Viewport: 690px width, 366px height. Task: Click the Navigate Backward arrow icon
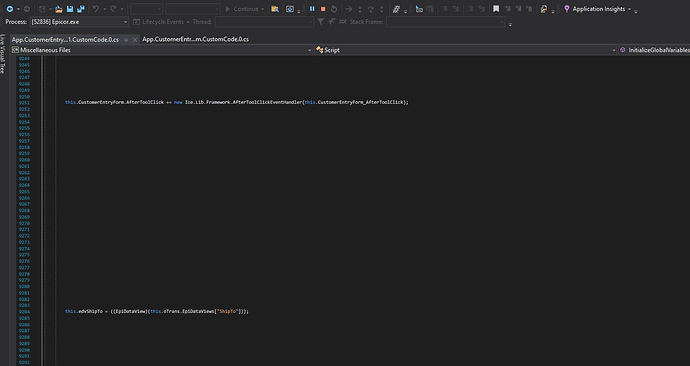point(9,9)
